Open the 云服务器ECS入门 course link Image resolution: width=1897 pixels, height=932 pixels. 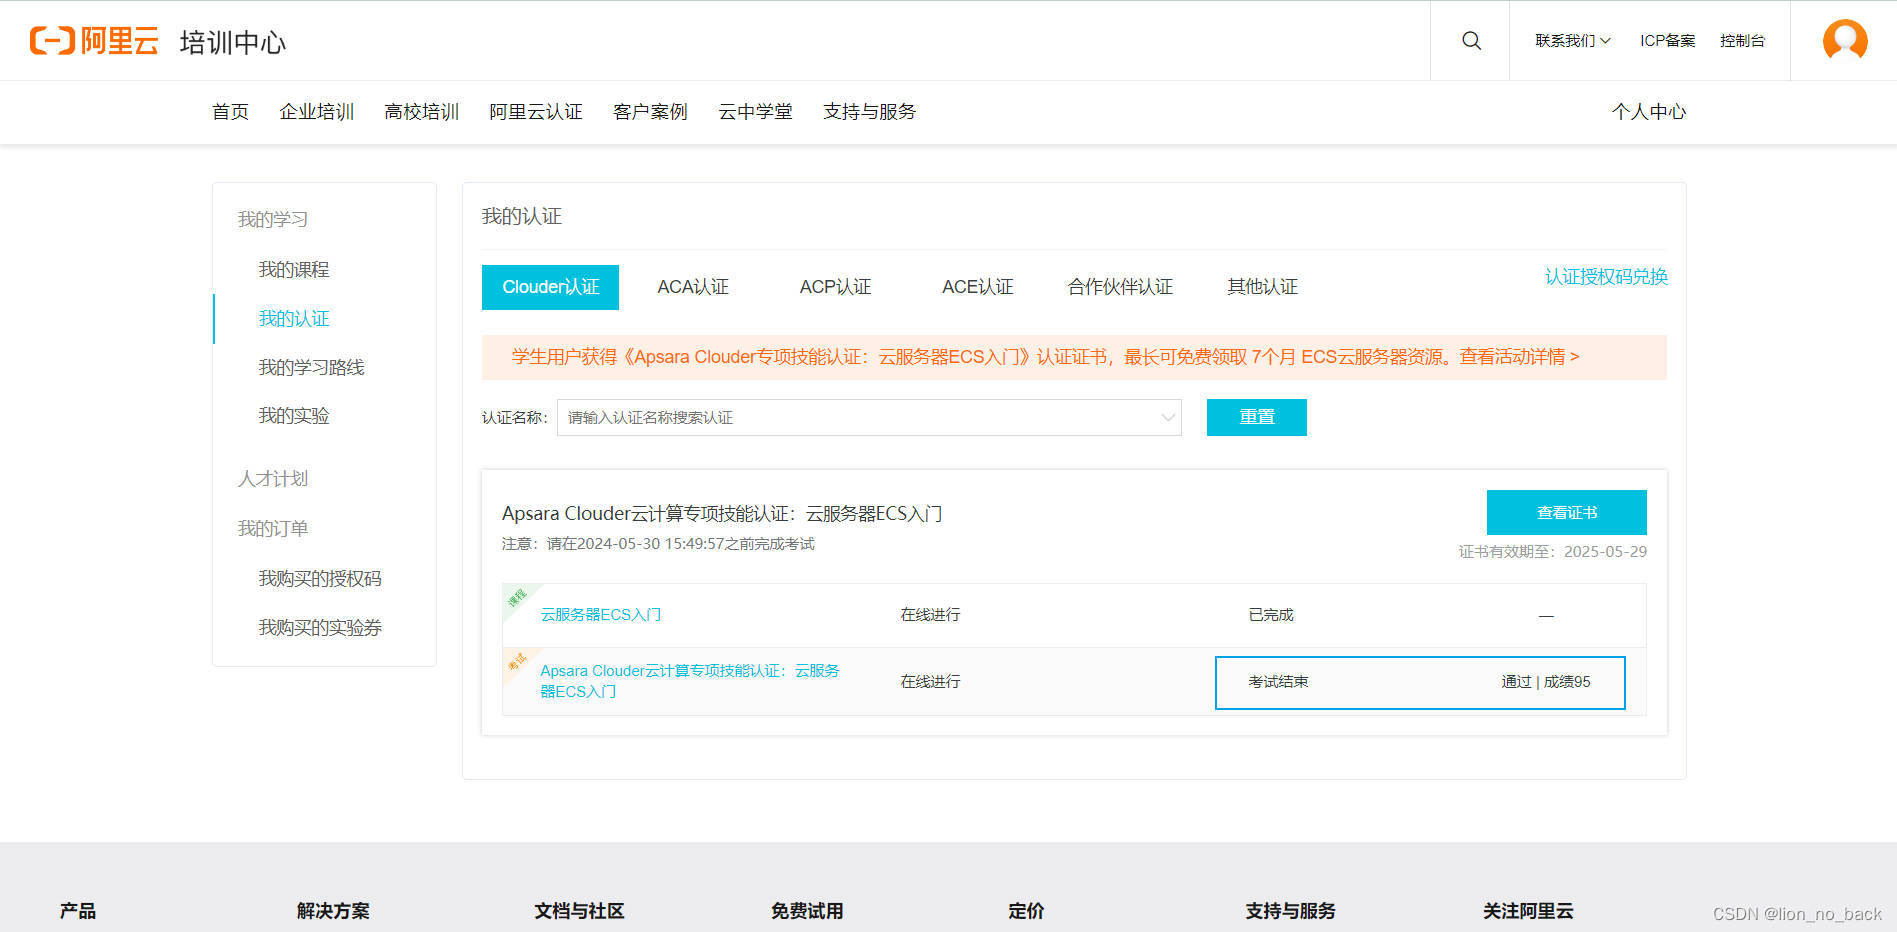pos(601,615)
